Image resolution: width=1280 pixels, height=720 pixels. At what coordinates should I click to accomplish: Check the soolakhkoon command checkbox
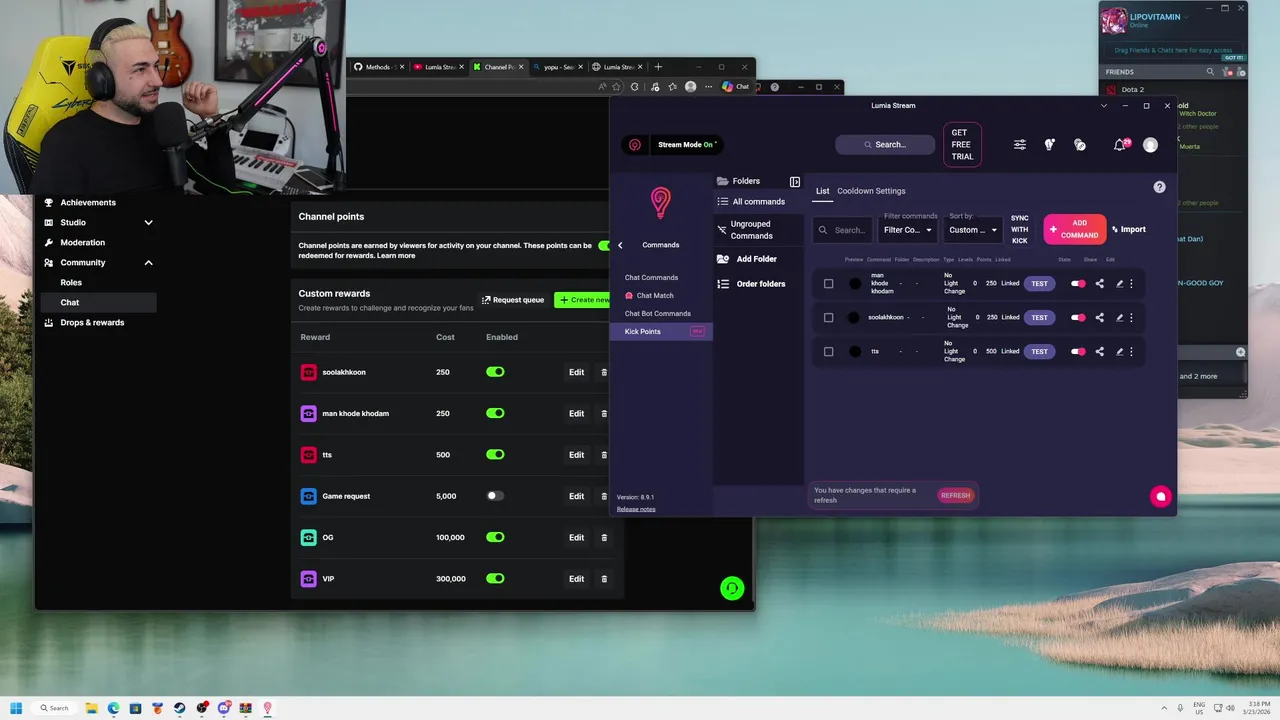pyautogui.click(x=828, y=318)
